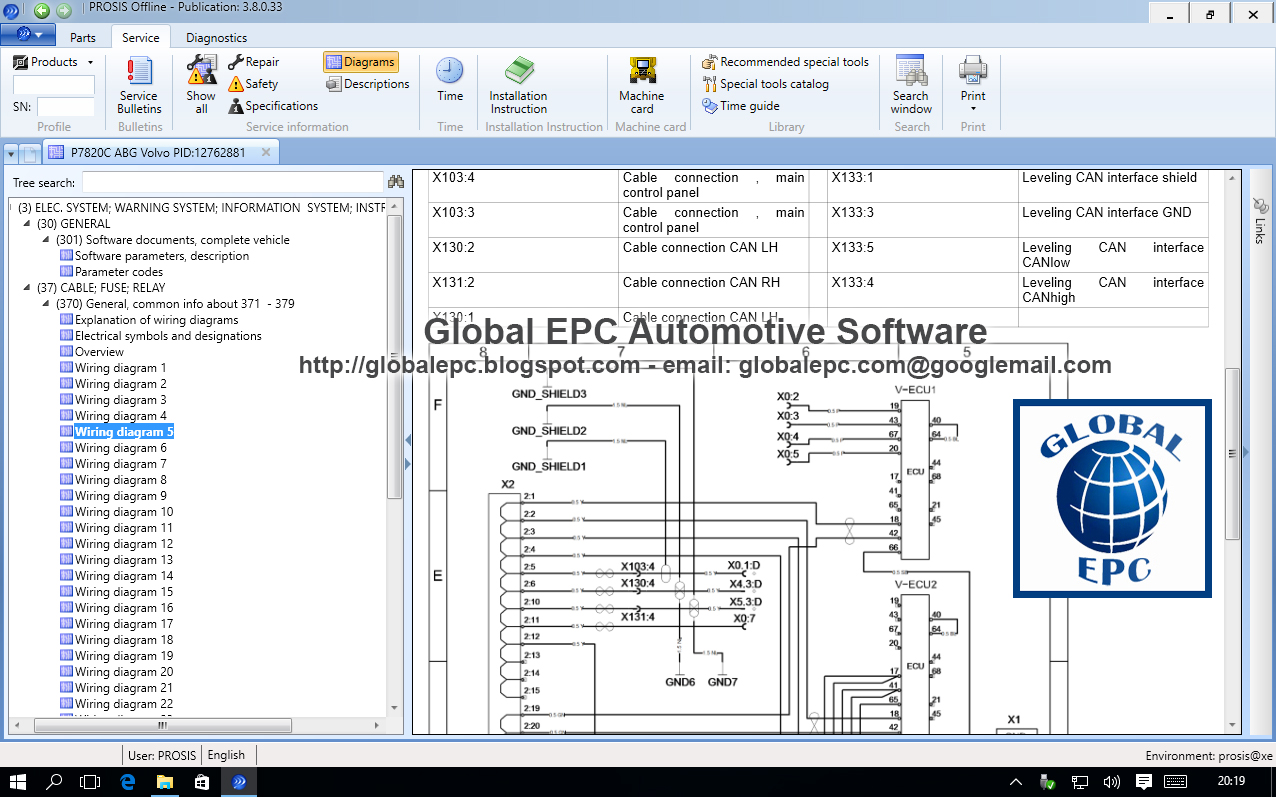Collapse (37) CABLE; FUSE; RELAY node
The image size is (1276, 797).
[27, 288]
